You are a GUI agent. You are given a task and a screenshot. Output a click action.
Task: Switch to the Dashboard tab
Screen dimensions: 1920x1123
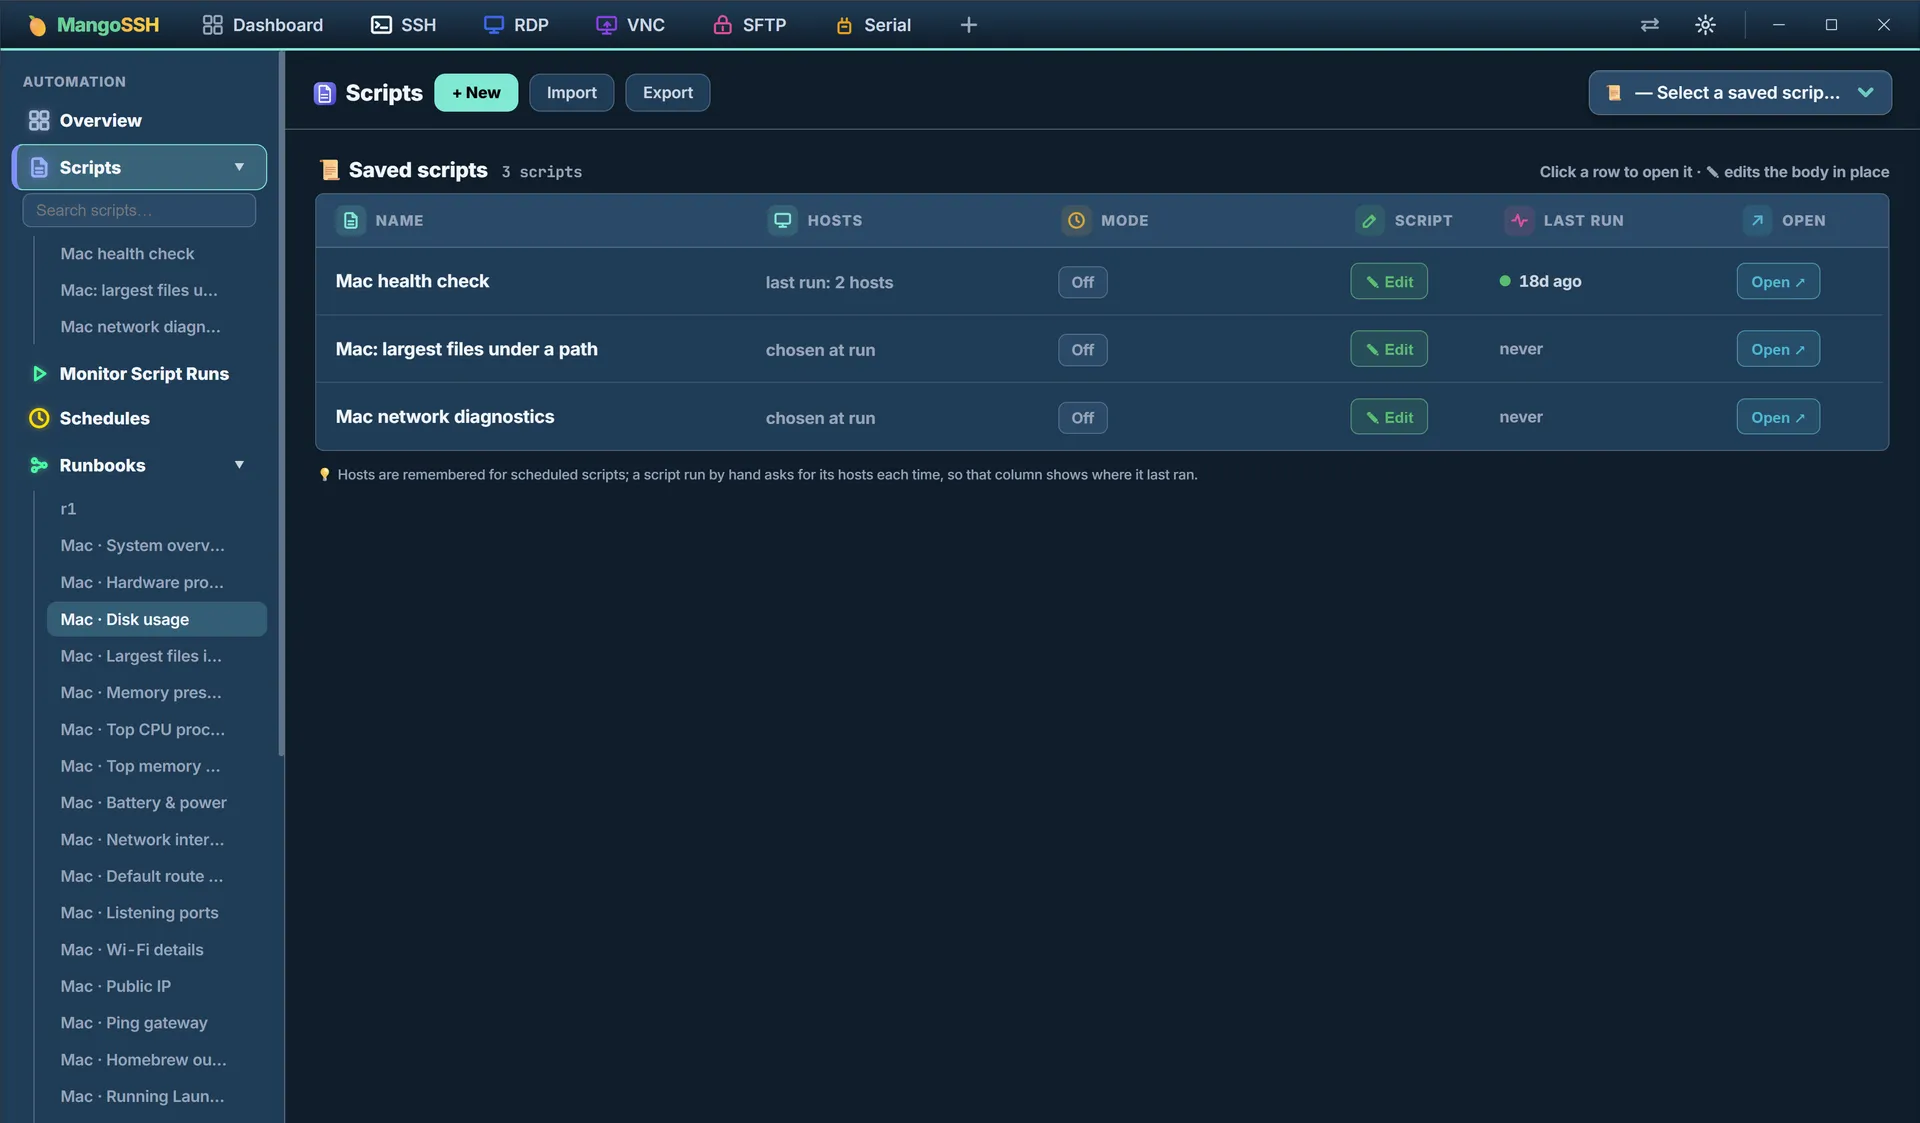point(263,25)
